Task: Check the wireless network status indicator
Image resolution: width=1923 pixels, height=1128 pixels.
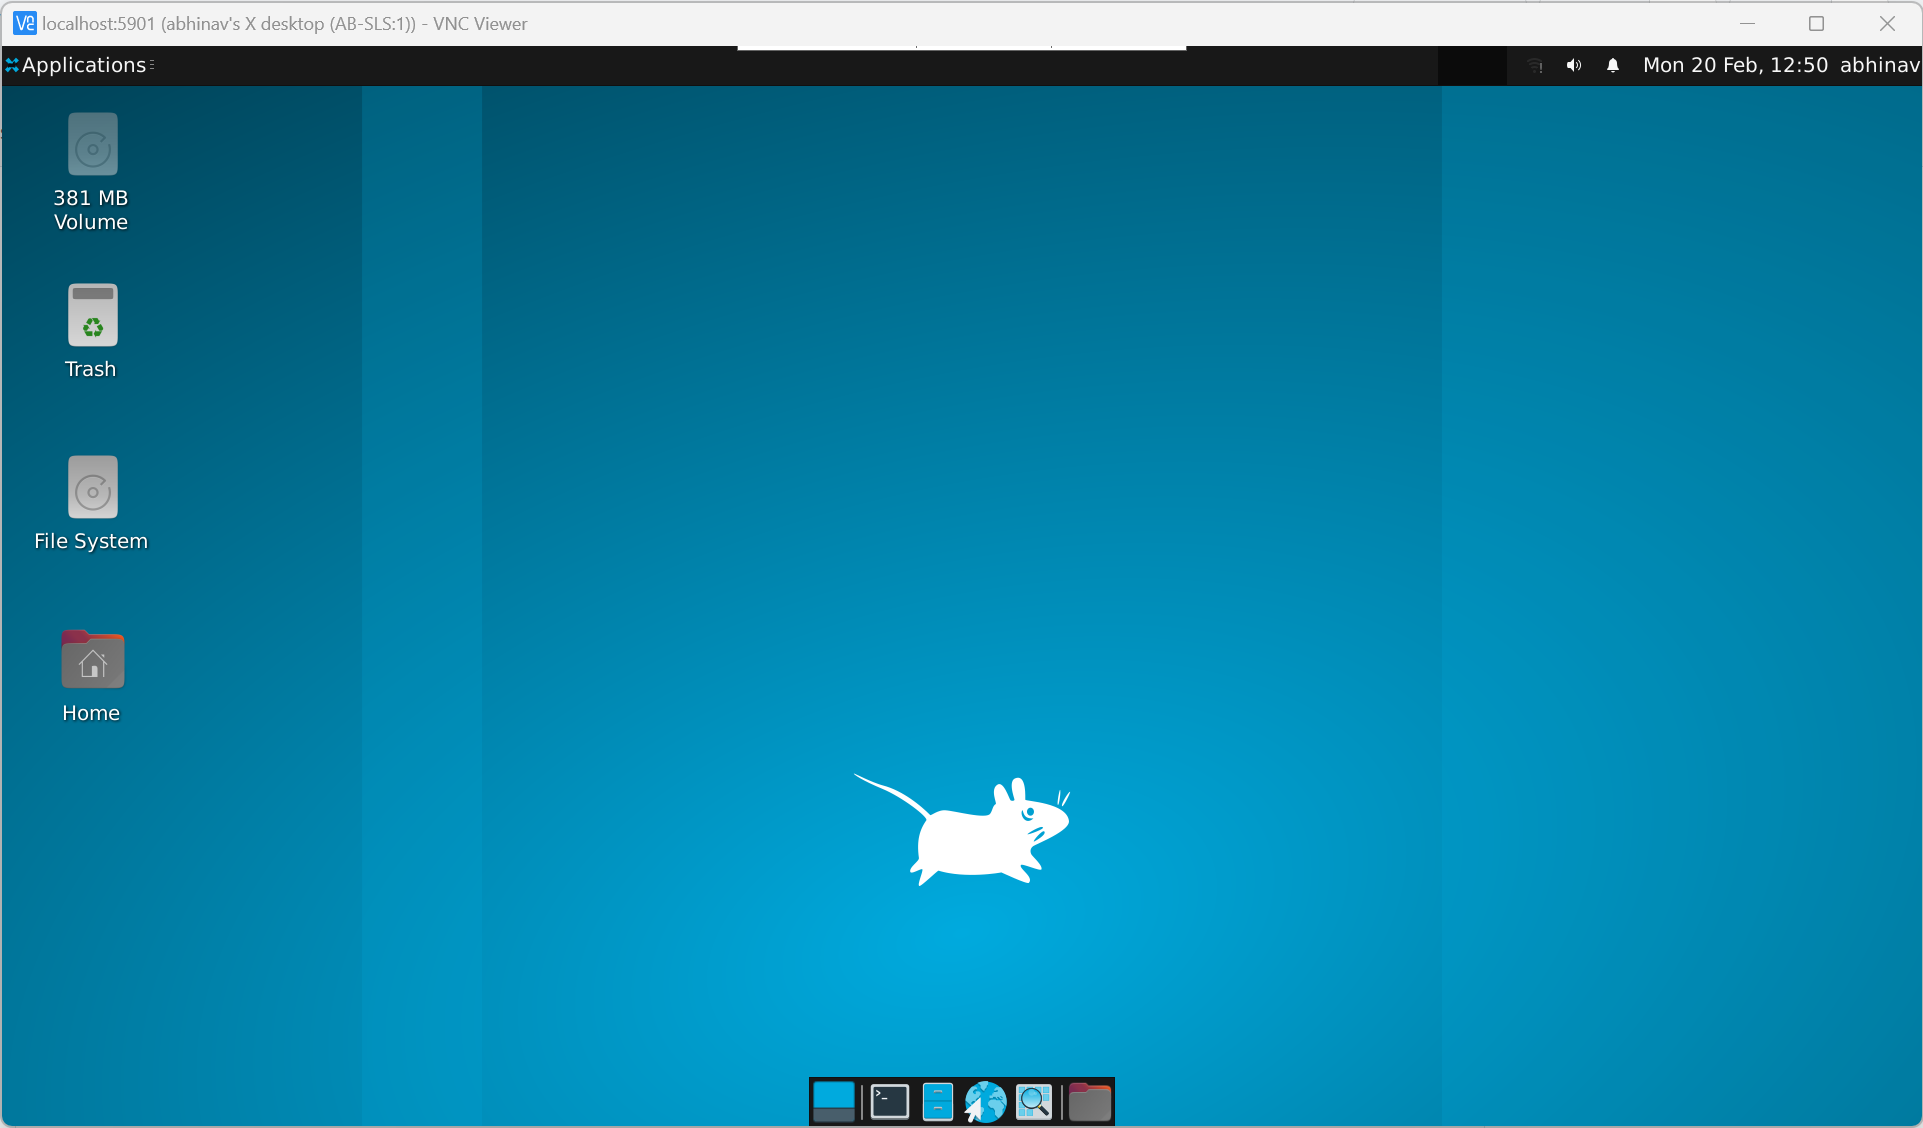Action: (1534, 65)
